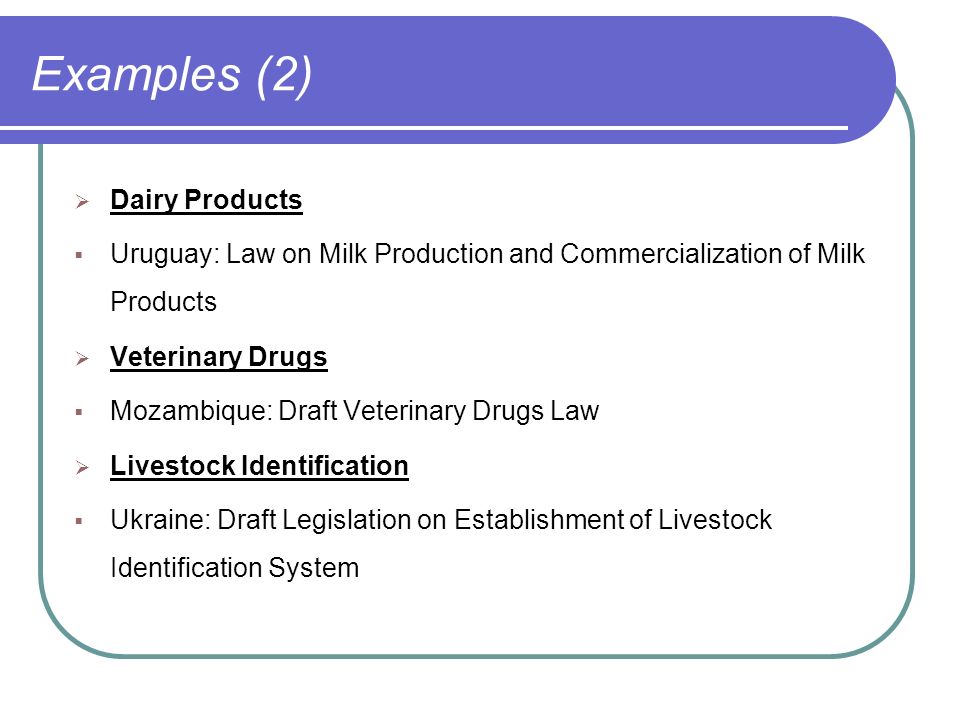The width and height of the screenshot is (960, 720).
Task: Click the square bullet beside Ukraine
Action: click(79, 521)
